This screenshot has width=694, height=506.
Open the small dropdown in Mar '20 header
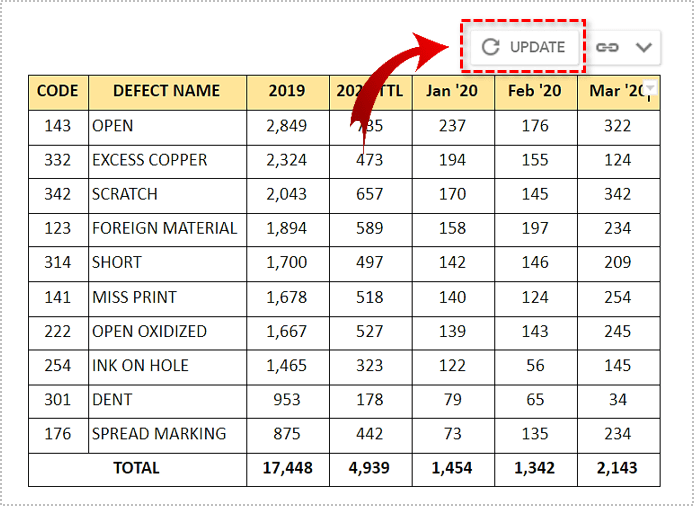[651, 89]
